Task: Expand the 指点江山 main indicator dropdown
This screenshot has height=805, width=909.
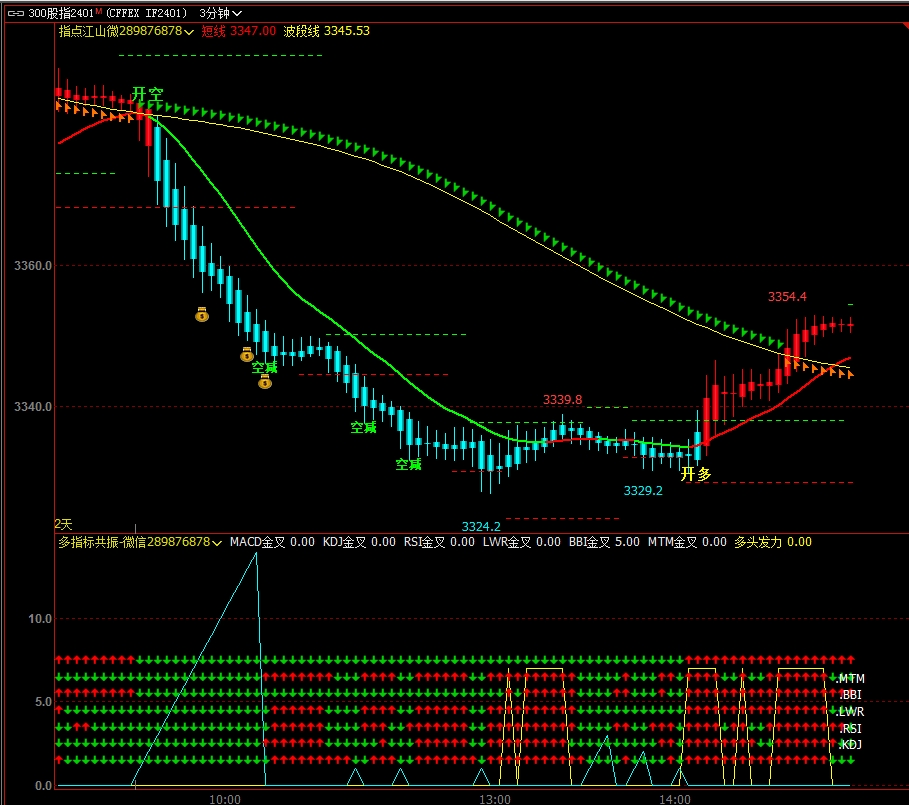Action: (x=189, y=32)
